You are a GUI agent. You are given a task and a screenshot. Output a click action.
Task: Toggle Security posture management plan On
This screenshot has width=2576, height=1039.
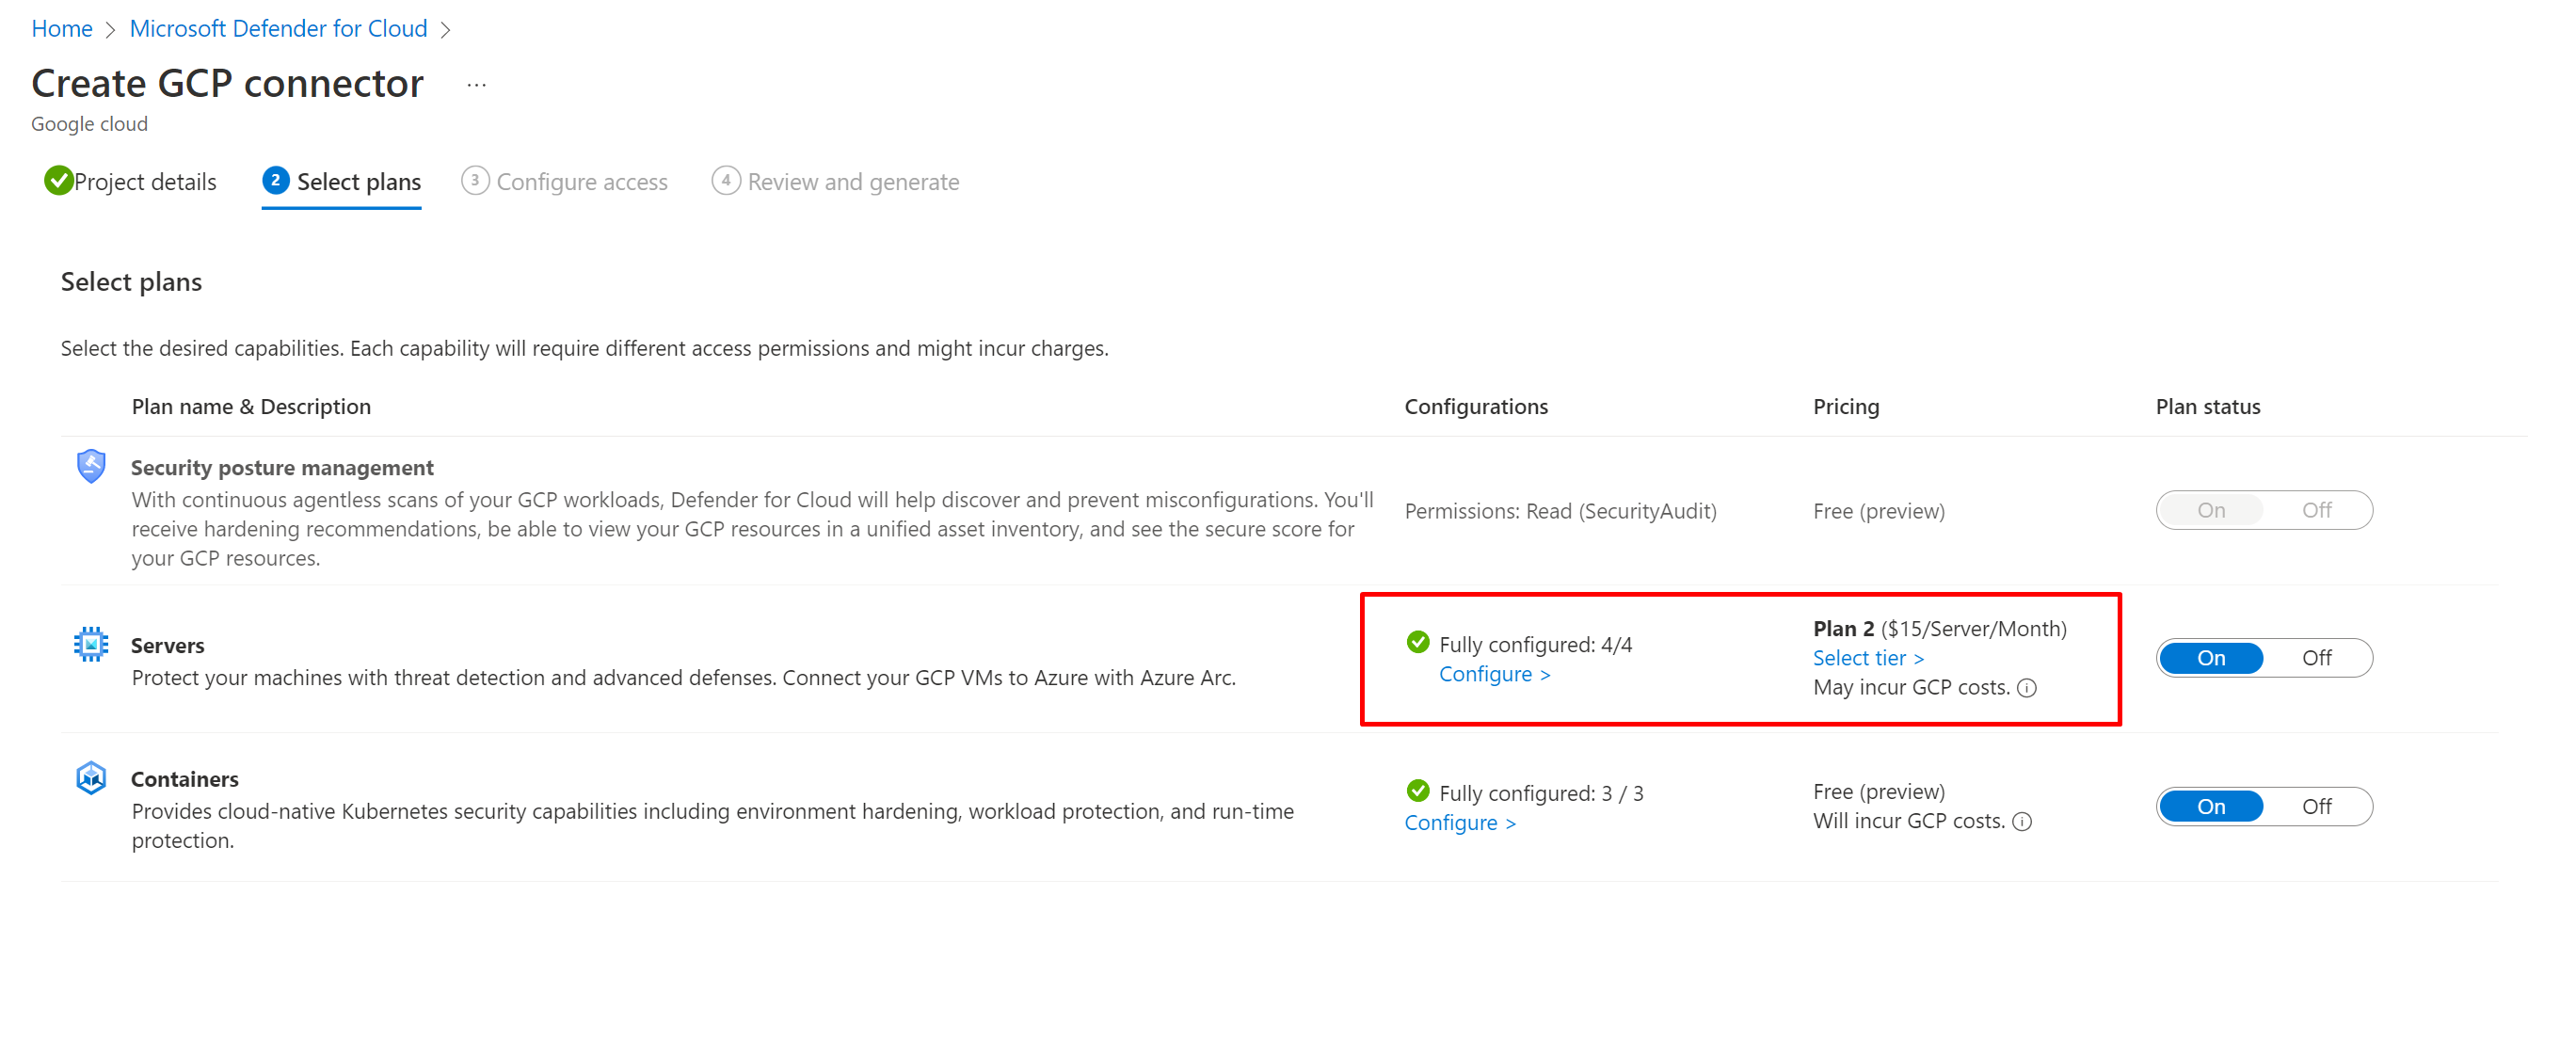coord(2210,510)
